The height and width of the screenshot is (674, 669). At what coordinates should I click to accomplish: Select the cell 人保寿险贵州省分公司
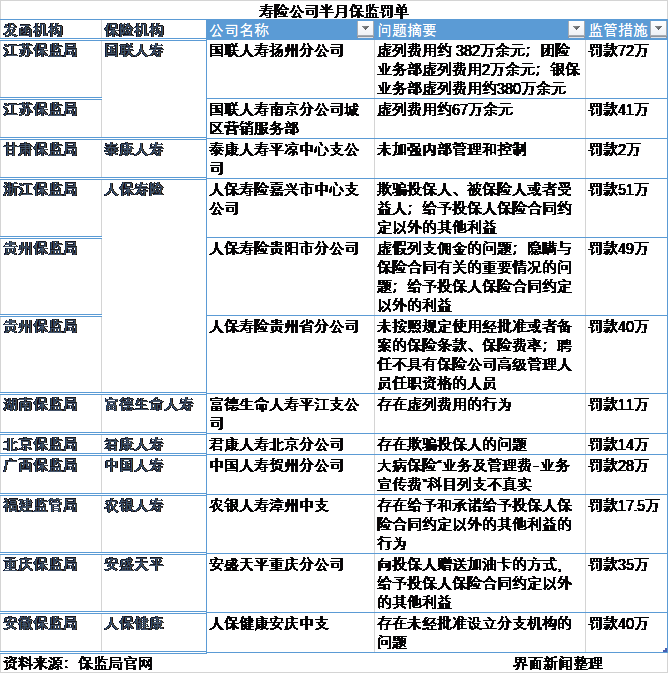290,354
